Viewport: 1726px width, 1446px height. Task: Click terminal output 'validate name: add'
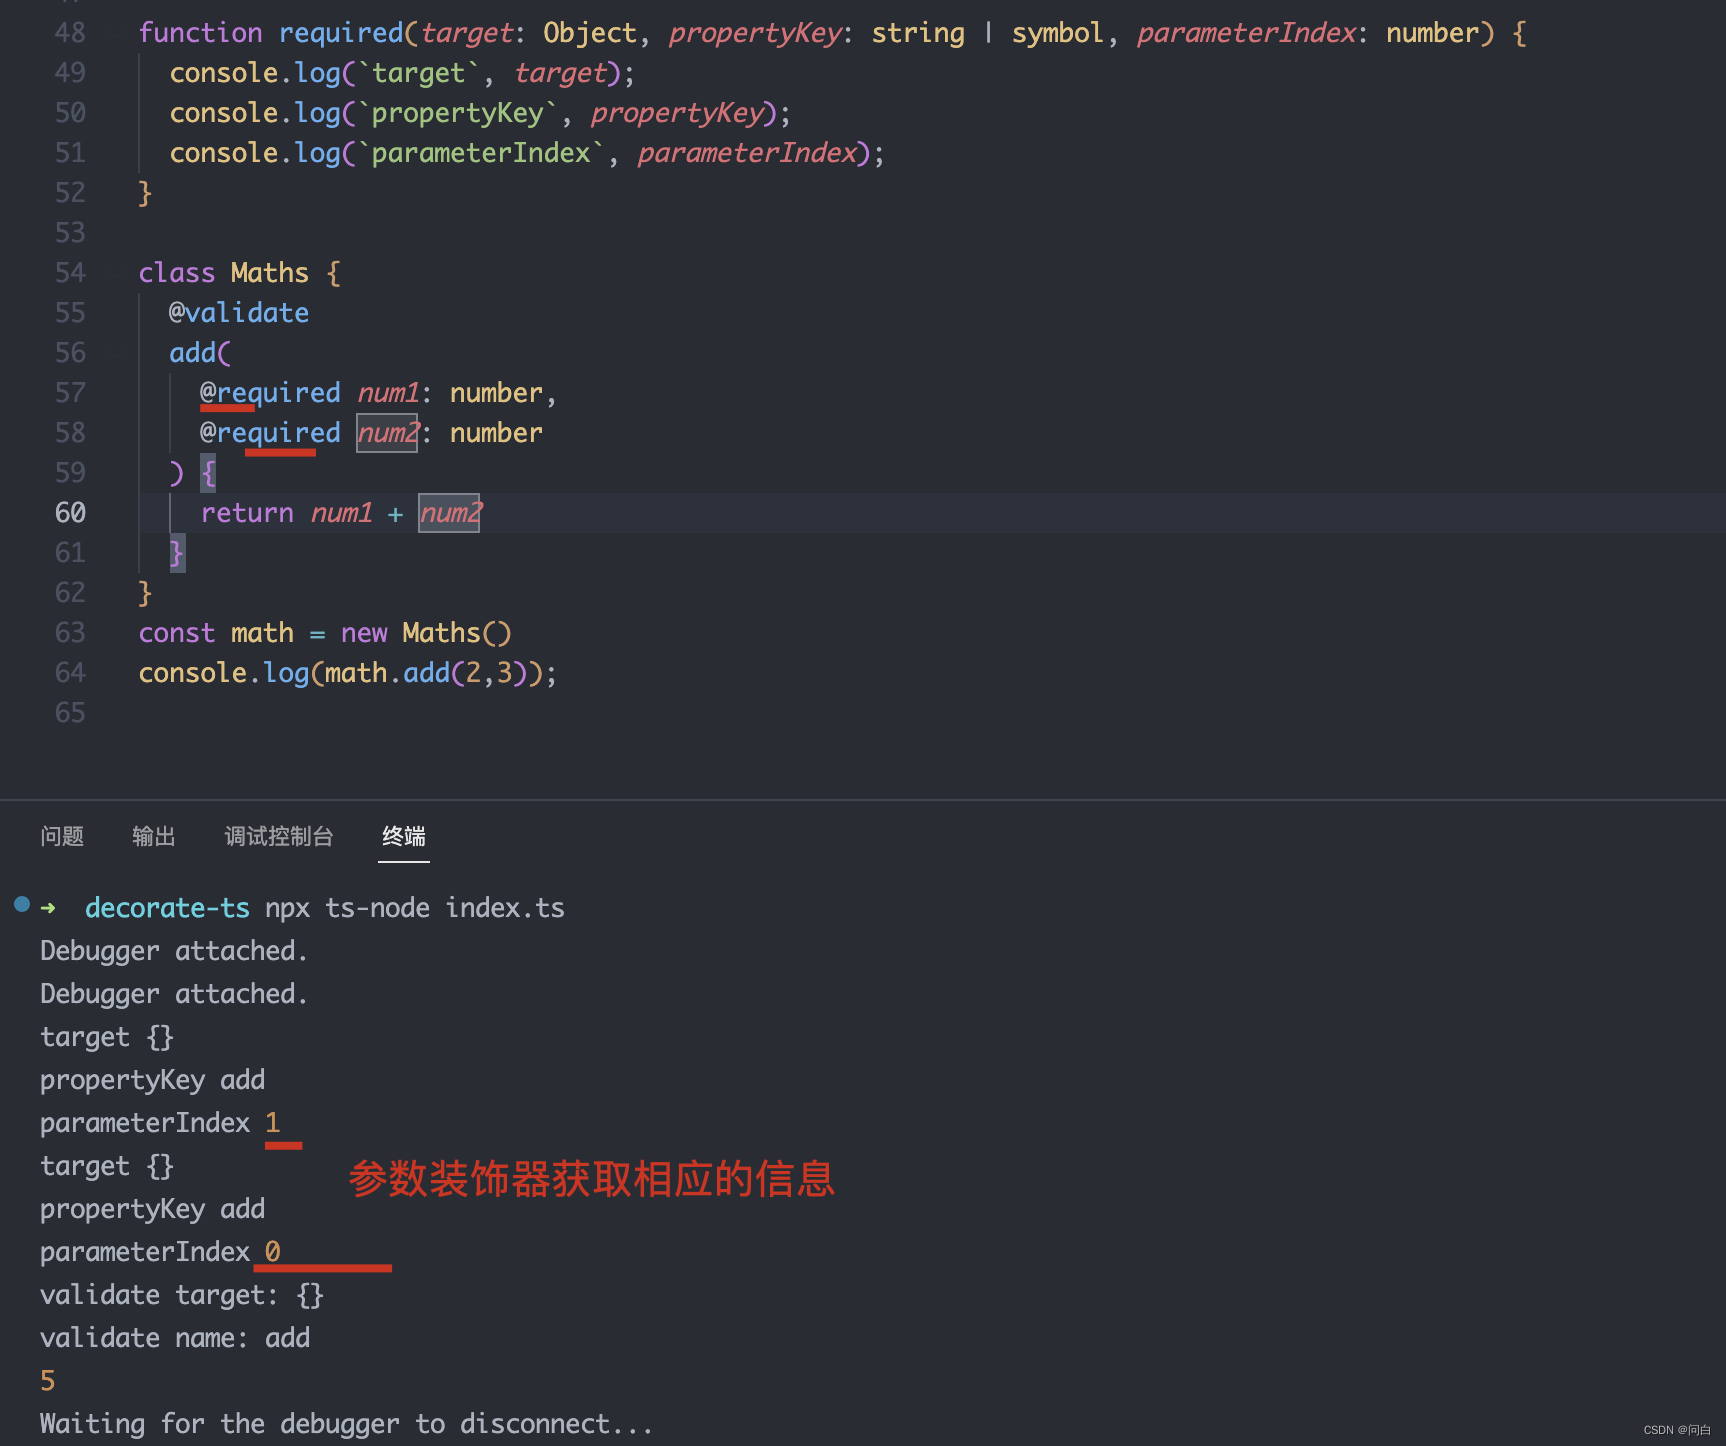(x=175, y=1338)
